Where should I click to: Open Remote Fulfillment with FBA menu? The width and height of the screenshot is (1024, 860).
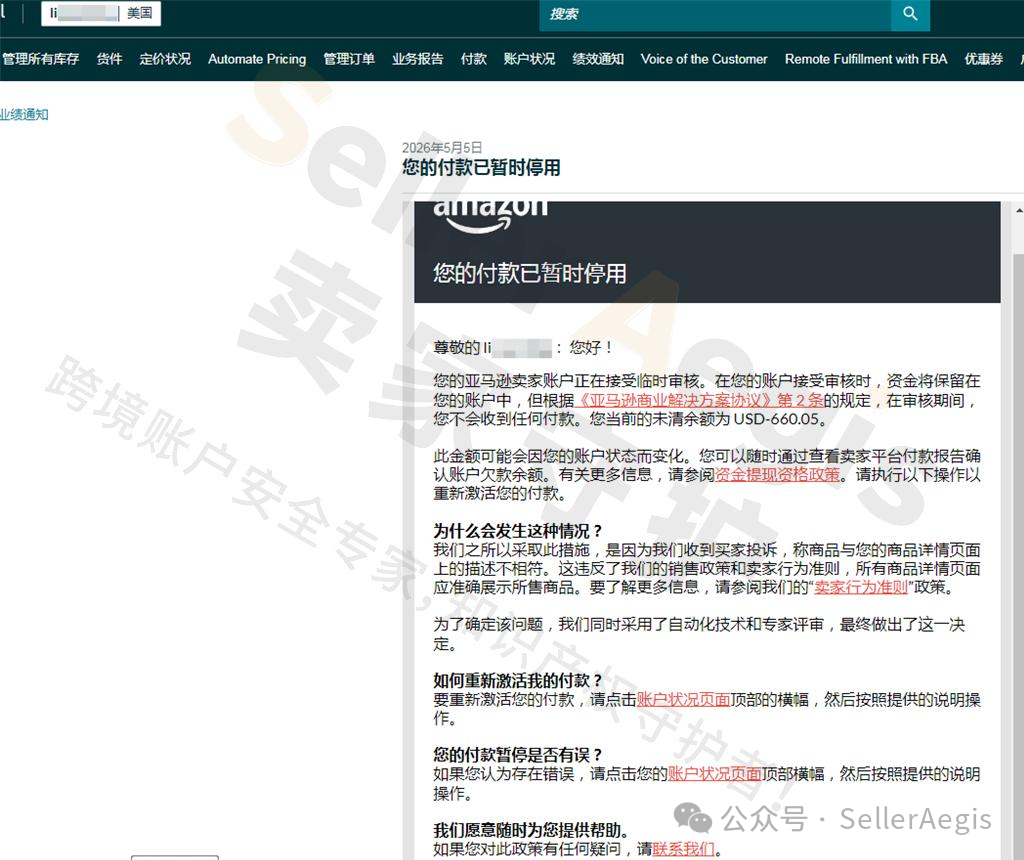coord(866,59)
